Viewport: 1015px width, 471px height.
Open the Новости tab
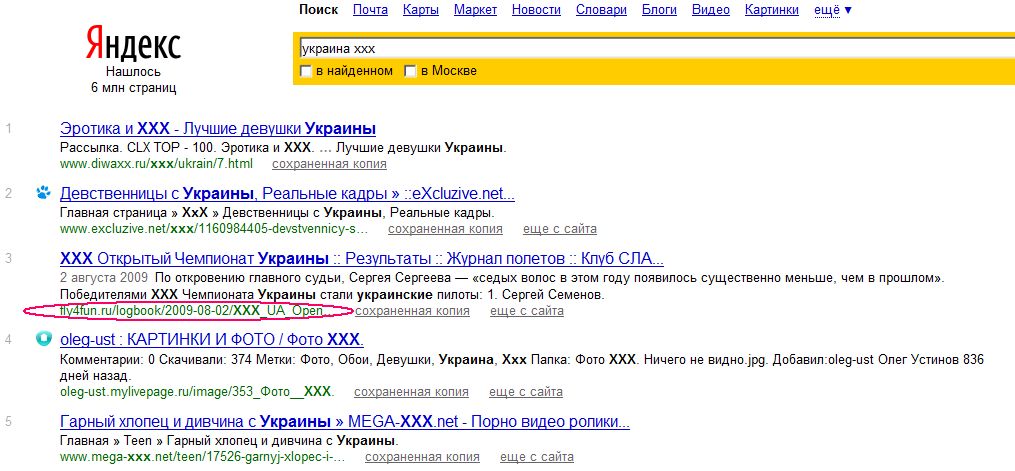(x=536, y=10)
